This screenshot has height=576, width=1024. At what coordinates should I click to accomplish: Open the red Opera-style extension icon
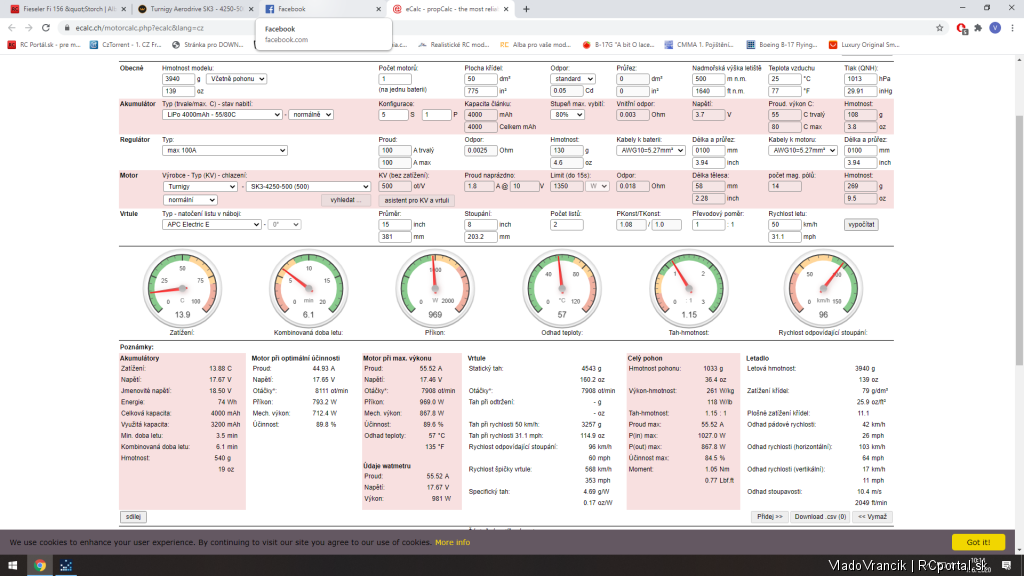(x=961, y=28)
